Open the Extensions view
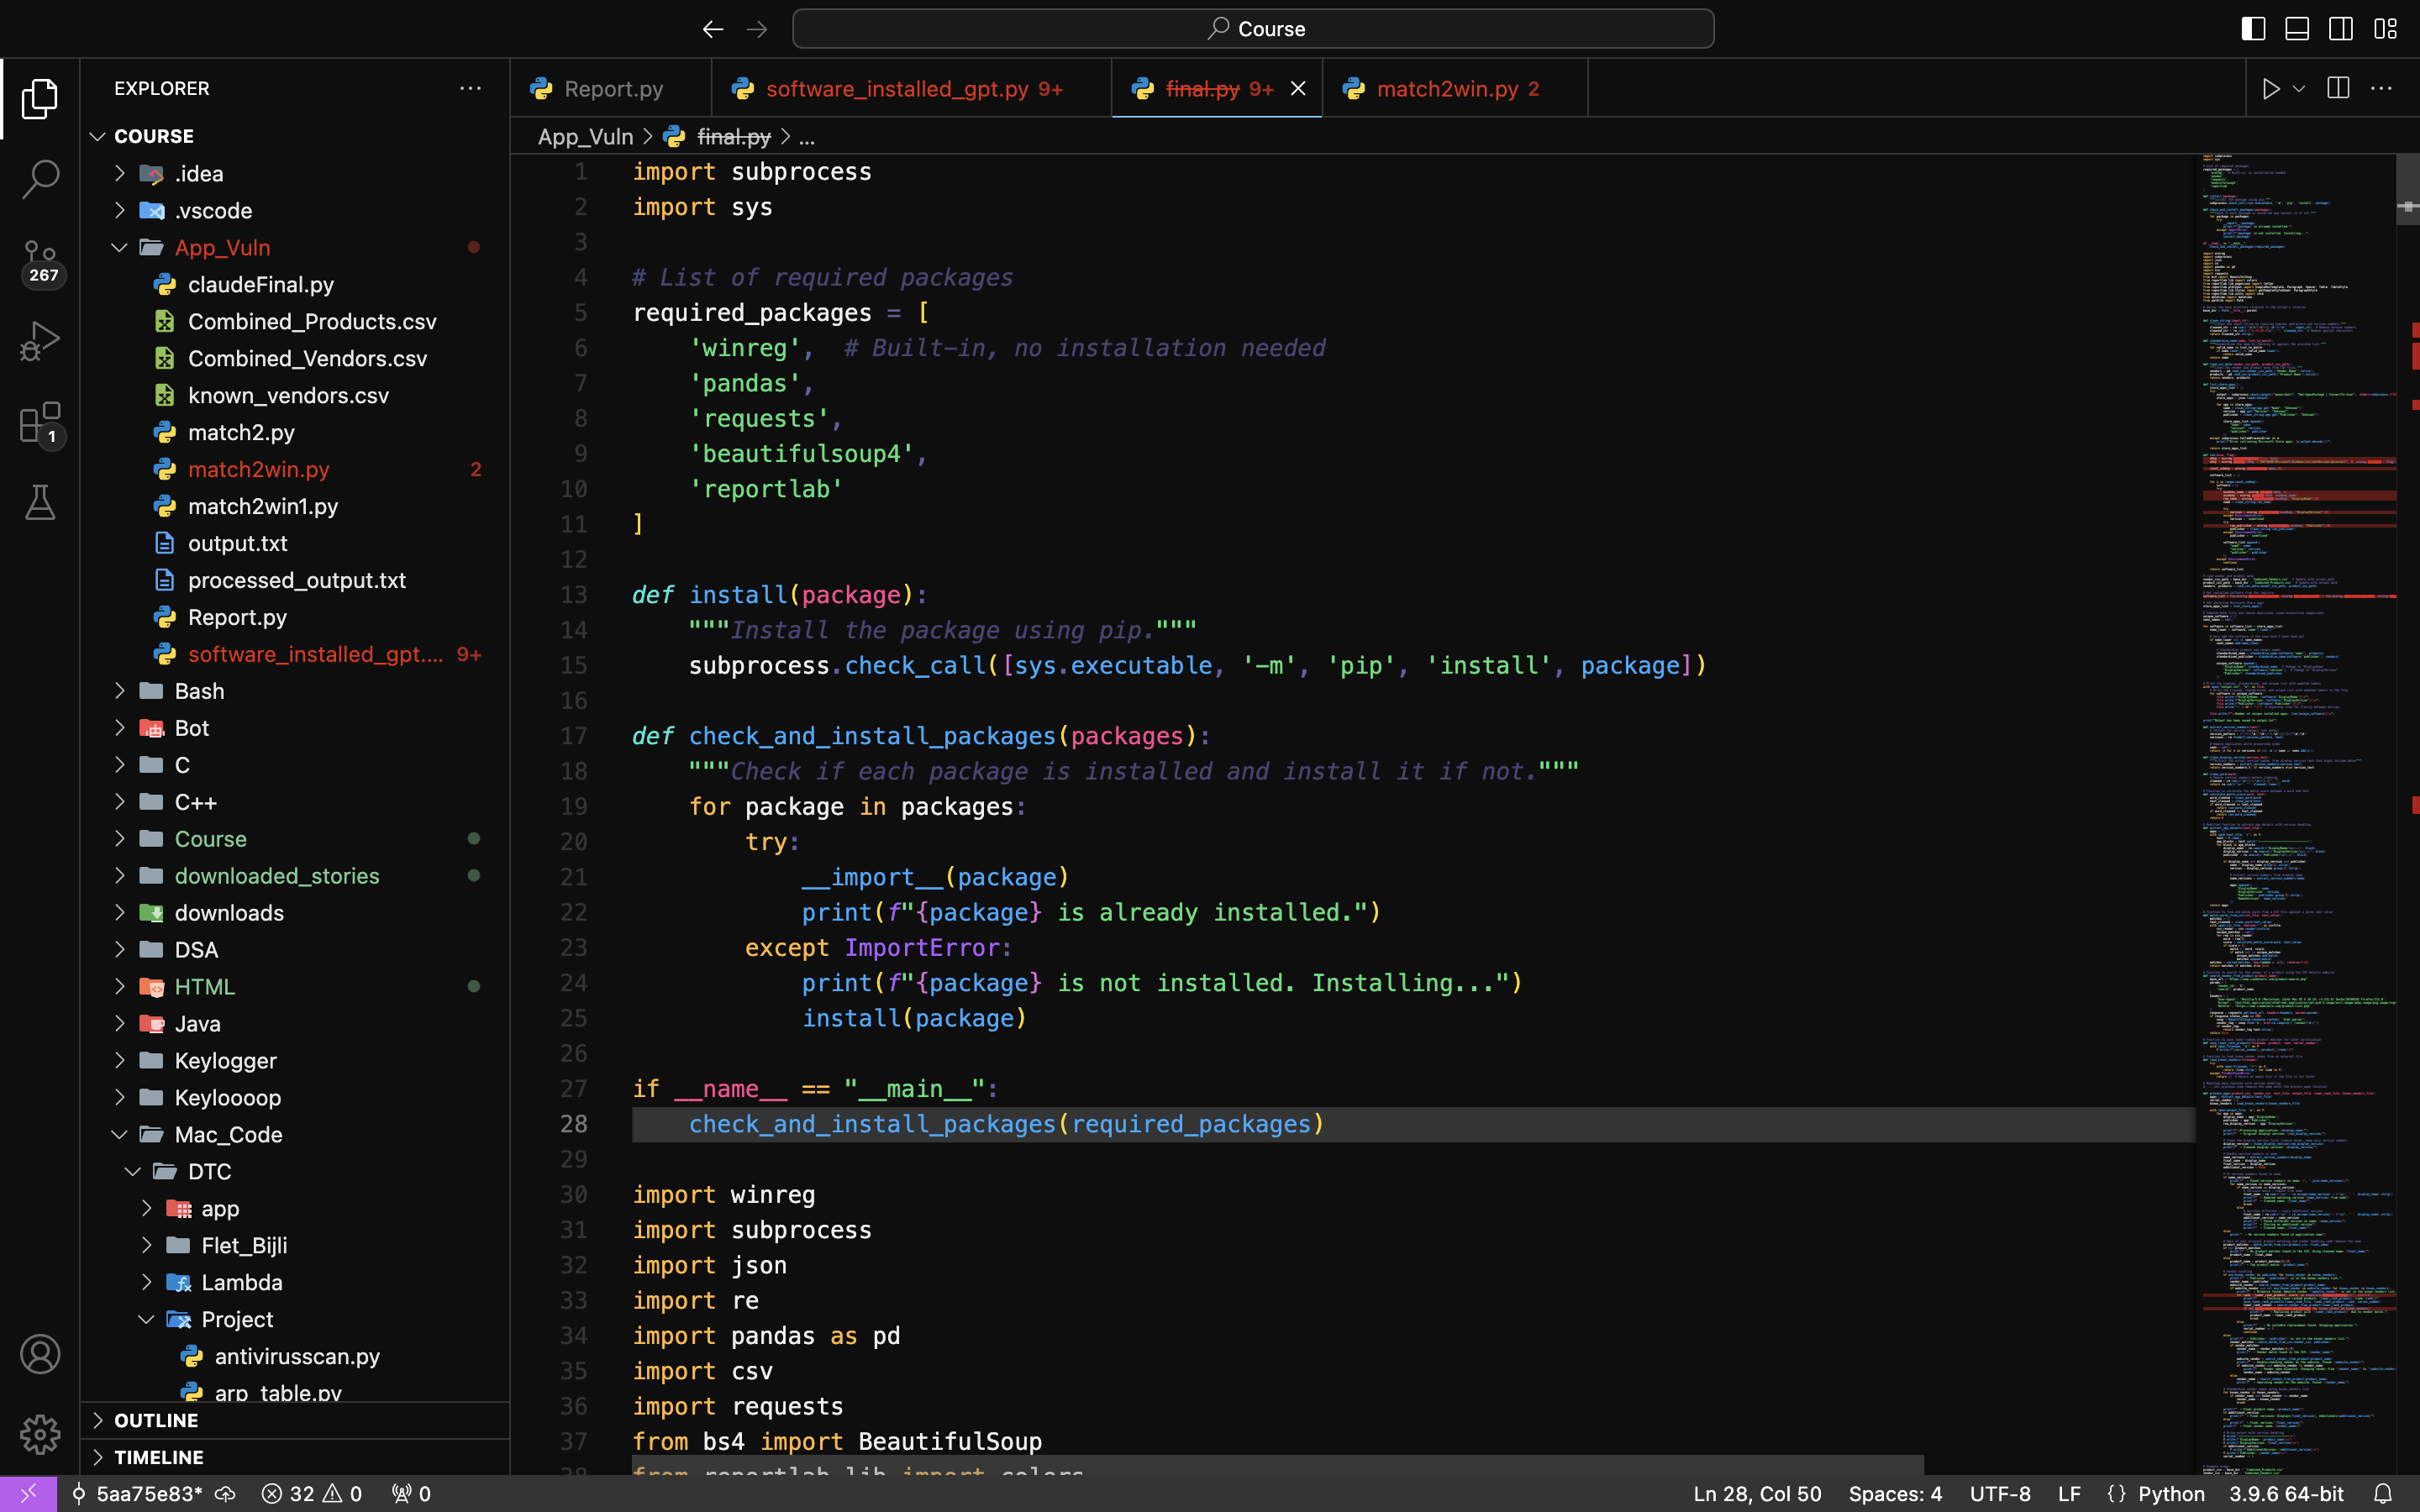This screenshot has height=1512, width=2420. pos(40,423)
